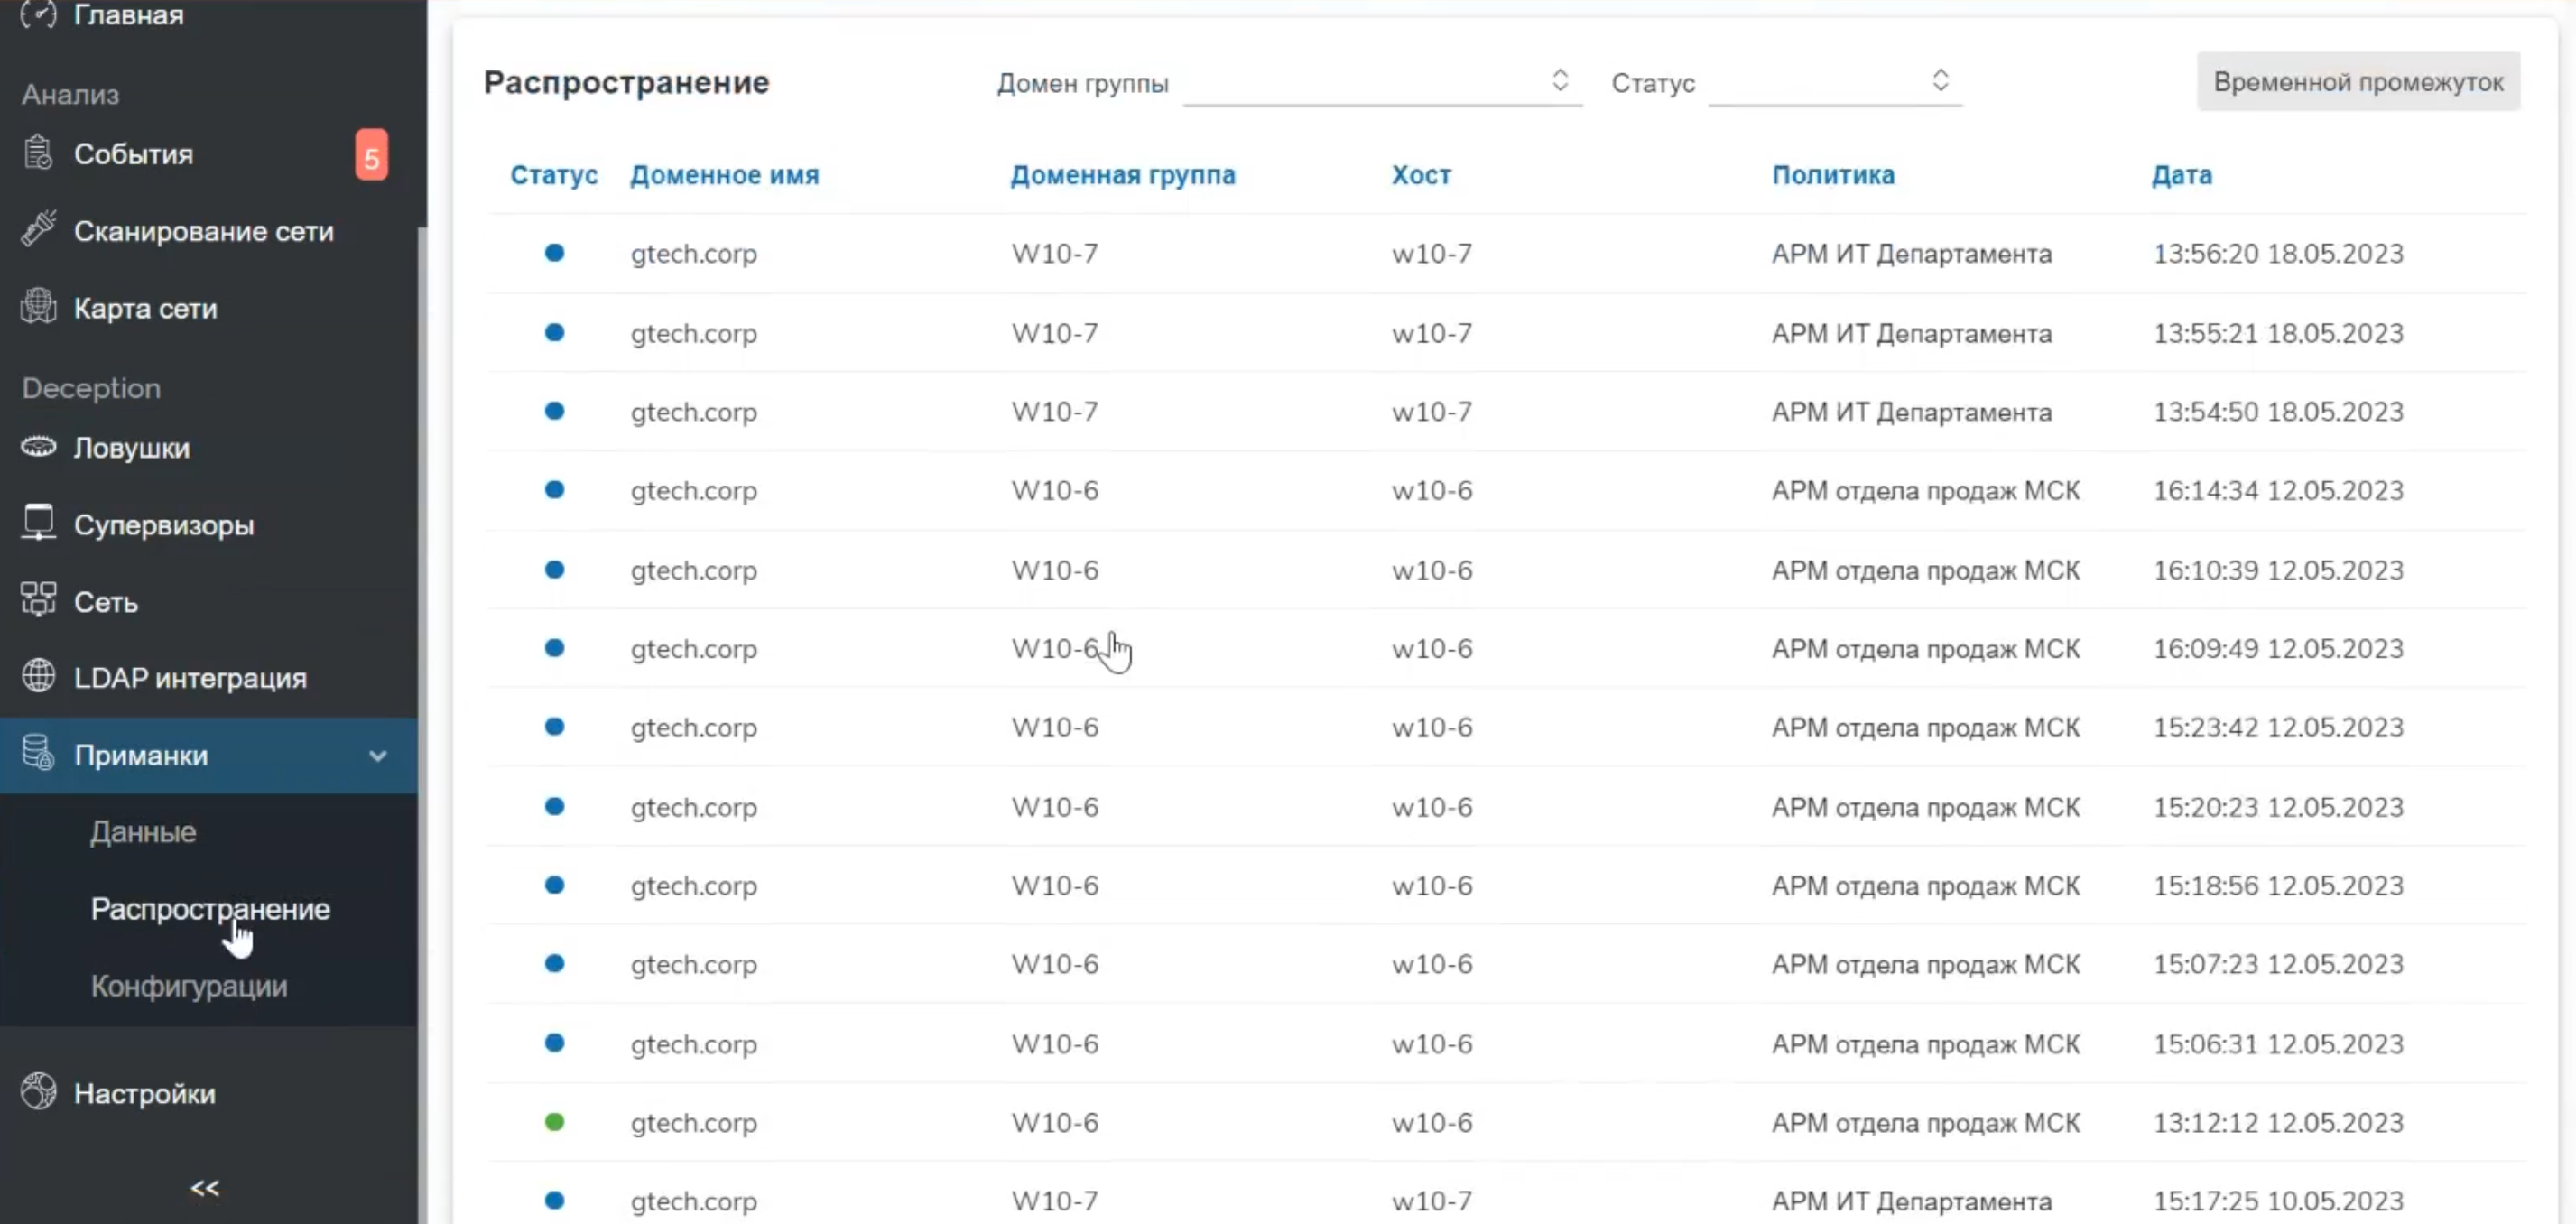Click the green status dot
This screenshot has height=1224, width=2576.
point(554,1122)
